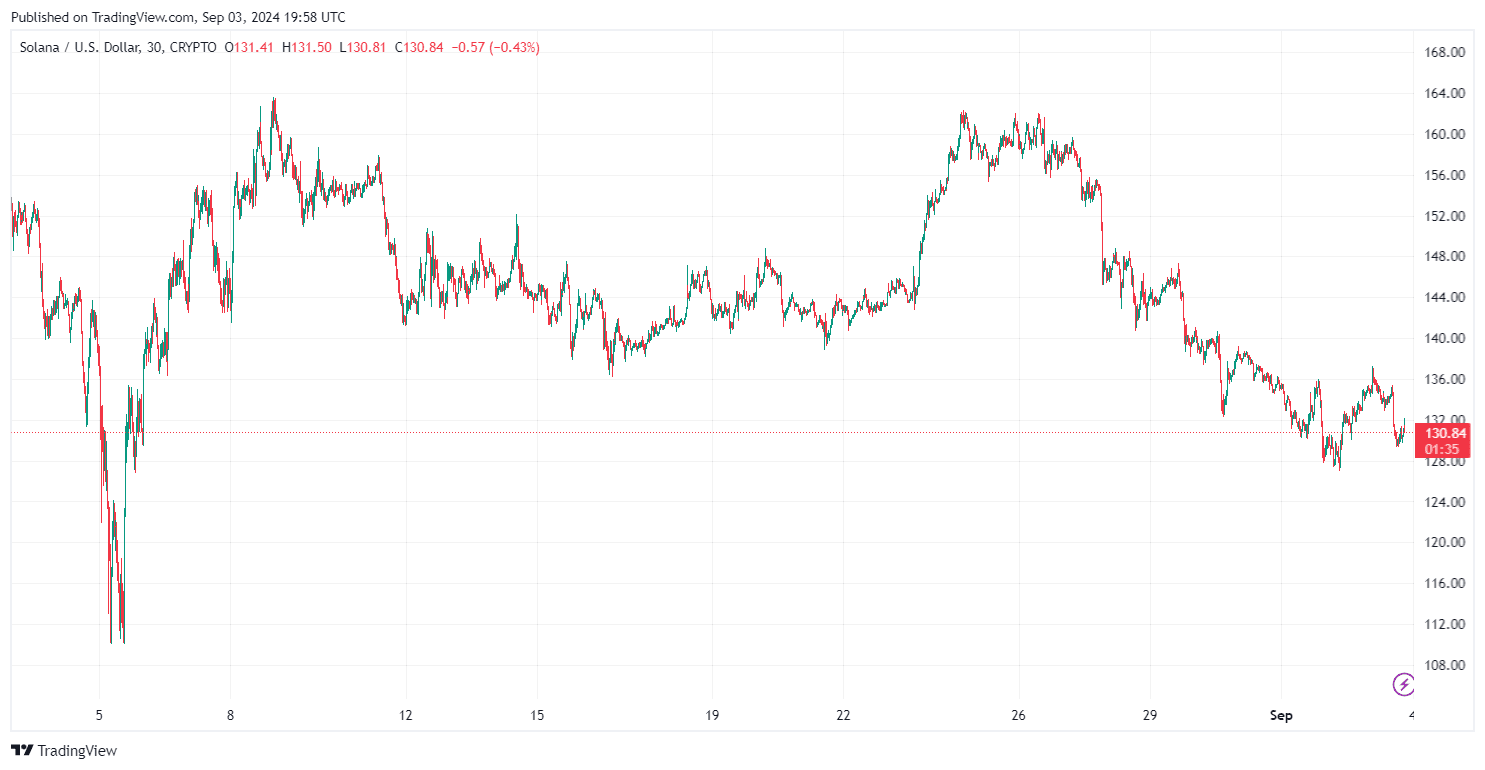1485x770 pixels.
Task: Click the date label 22 on time axis
Action: [843, 715]
